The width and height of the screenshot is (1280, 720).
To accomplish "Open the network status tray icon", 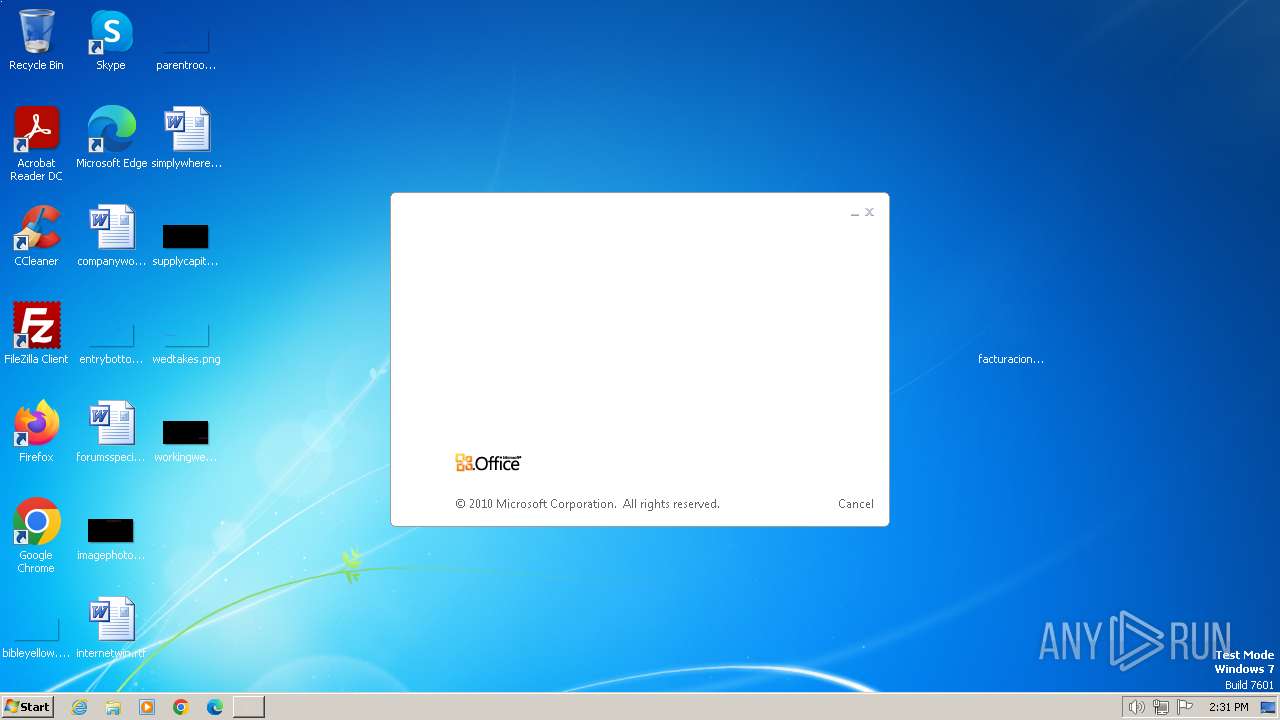I will coord(1161,707).
